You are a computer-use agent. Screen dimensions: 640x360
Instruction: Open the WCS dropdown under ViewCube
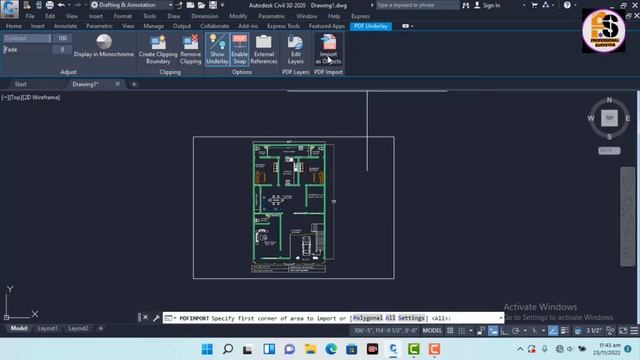coord(609,151)
